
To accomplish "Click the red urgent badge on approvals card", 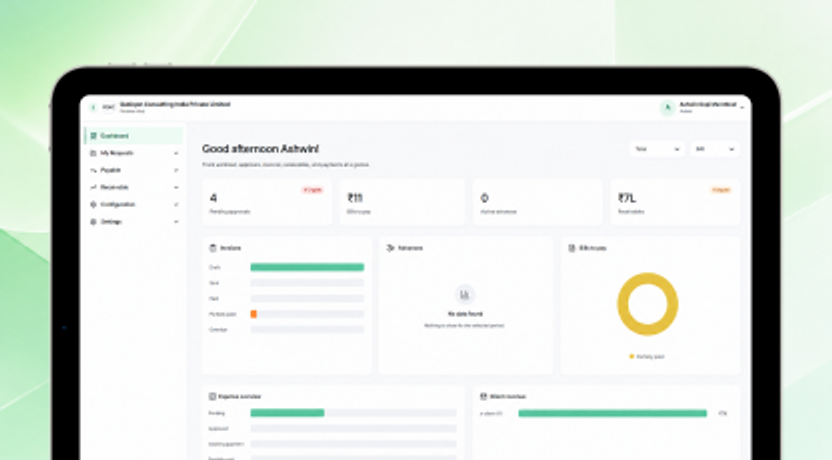I will point(313,190).
